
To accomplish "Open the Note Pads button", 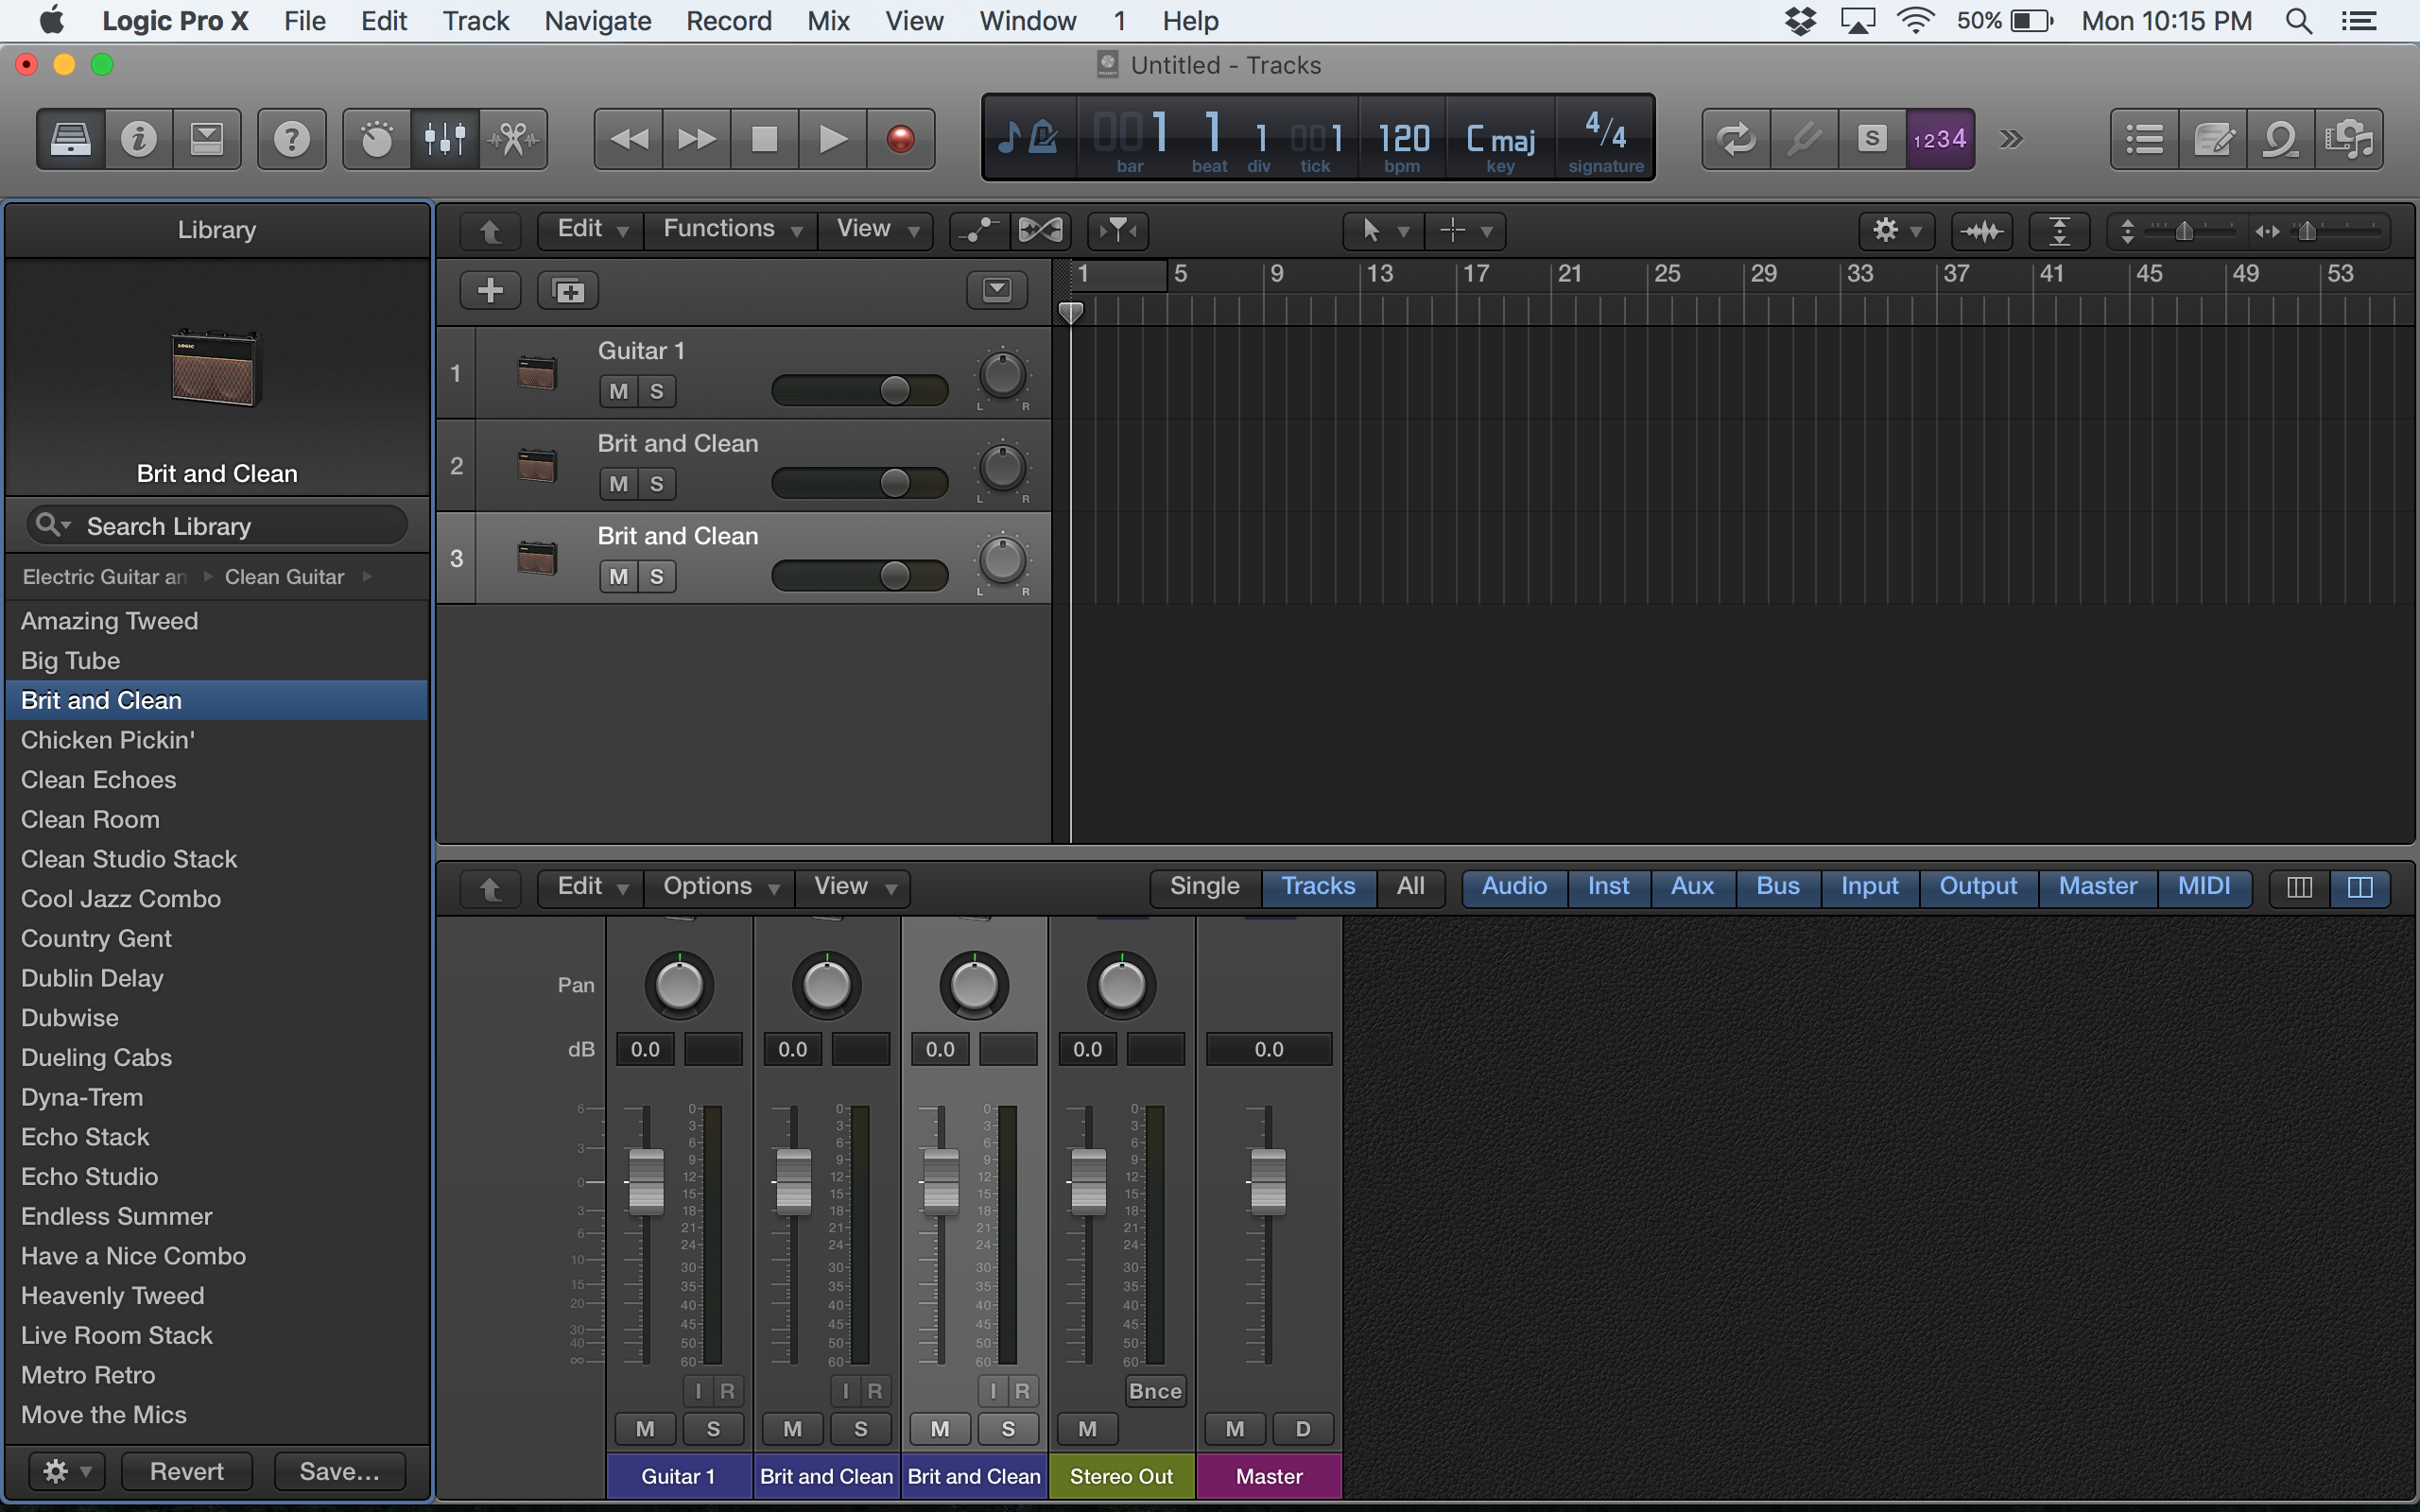I will coord(2213,139).
